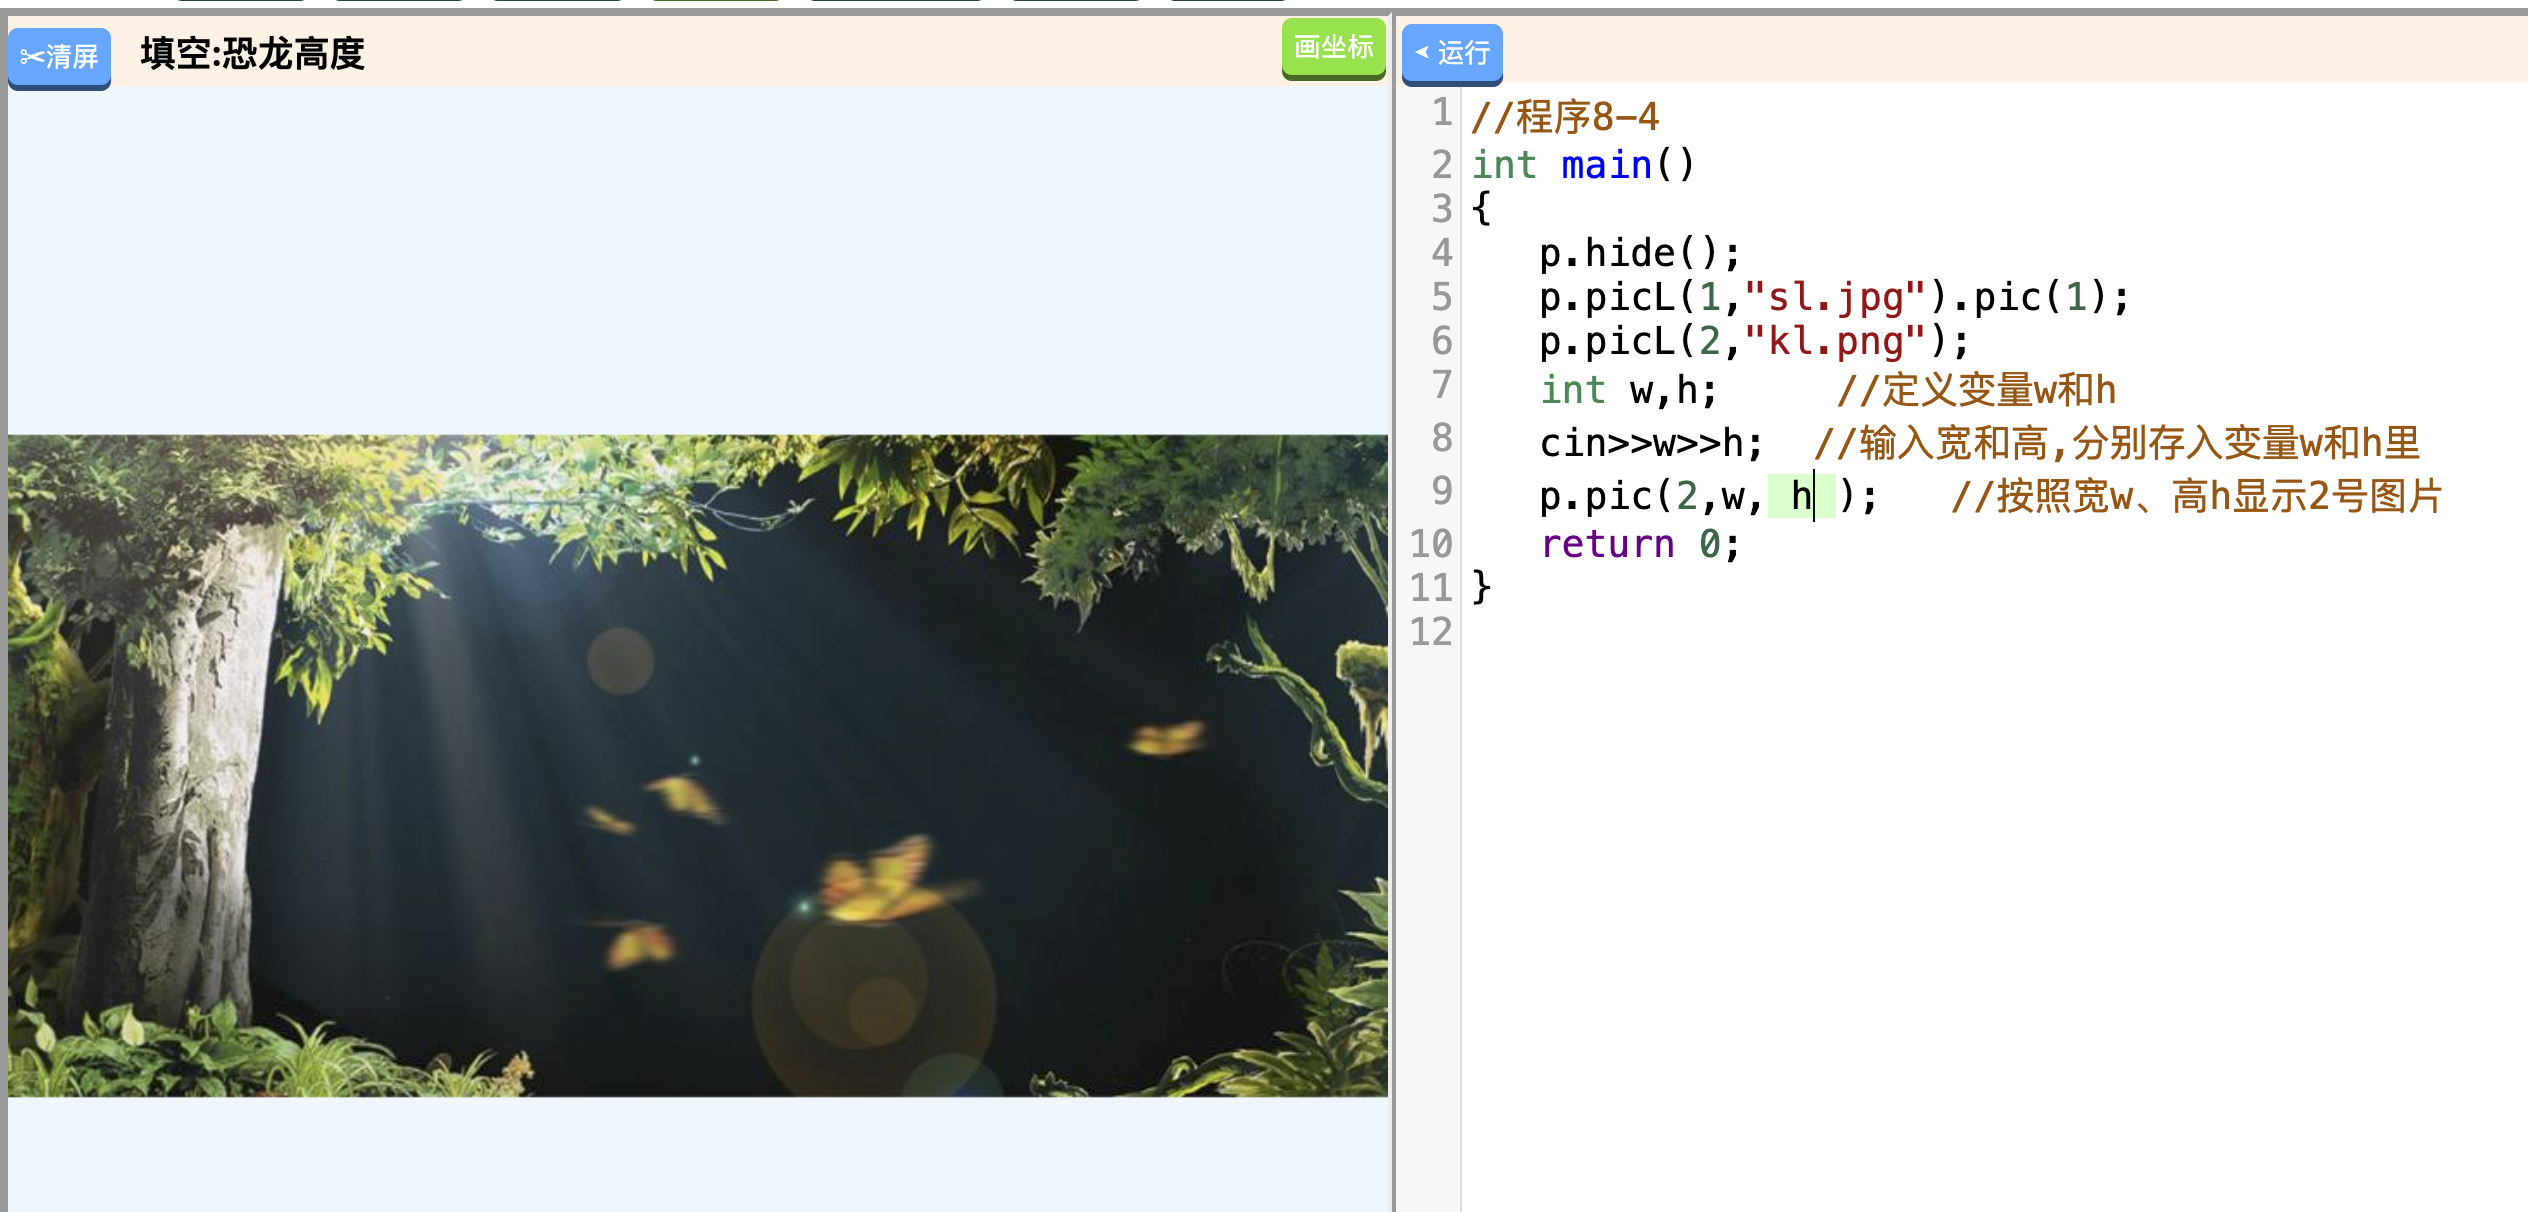Click line number 12 in the gutter

point(1430,632)
